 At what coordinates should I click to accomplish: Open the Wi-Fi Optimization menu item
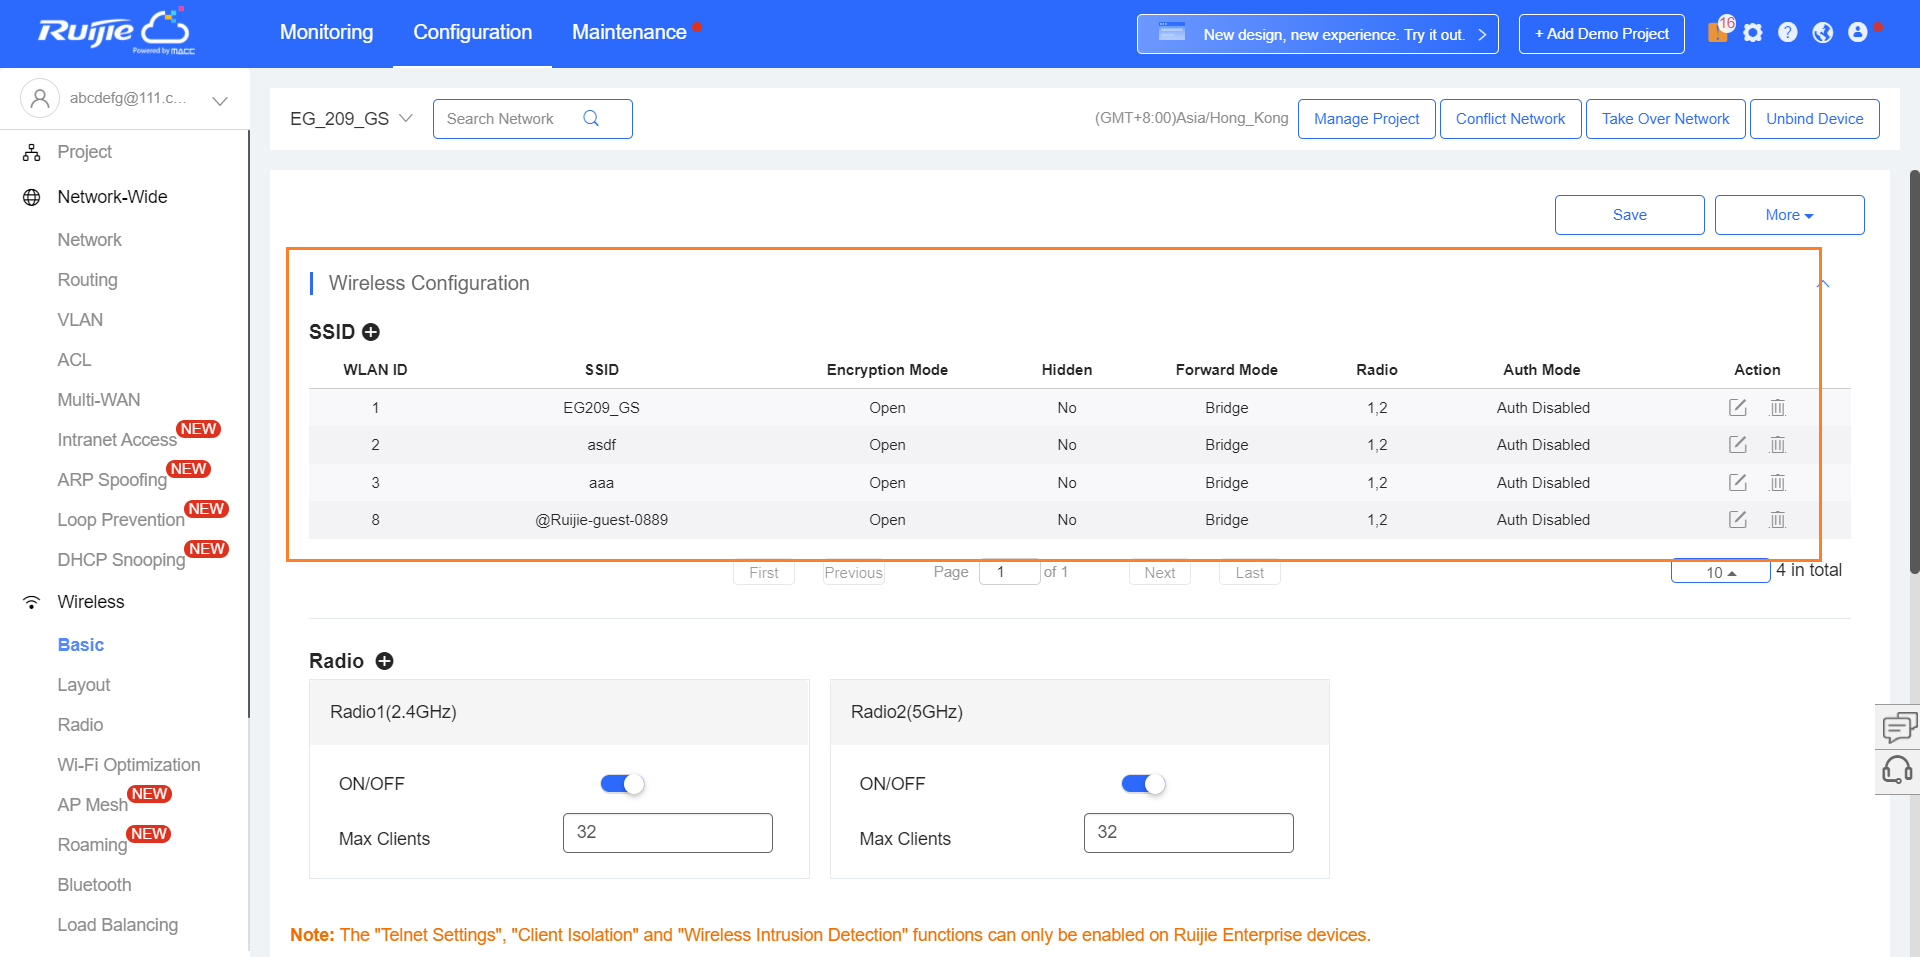pos(129,765)
